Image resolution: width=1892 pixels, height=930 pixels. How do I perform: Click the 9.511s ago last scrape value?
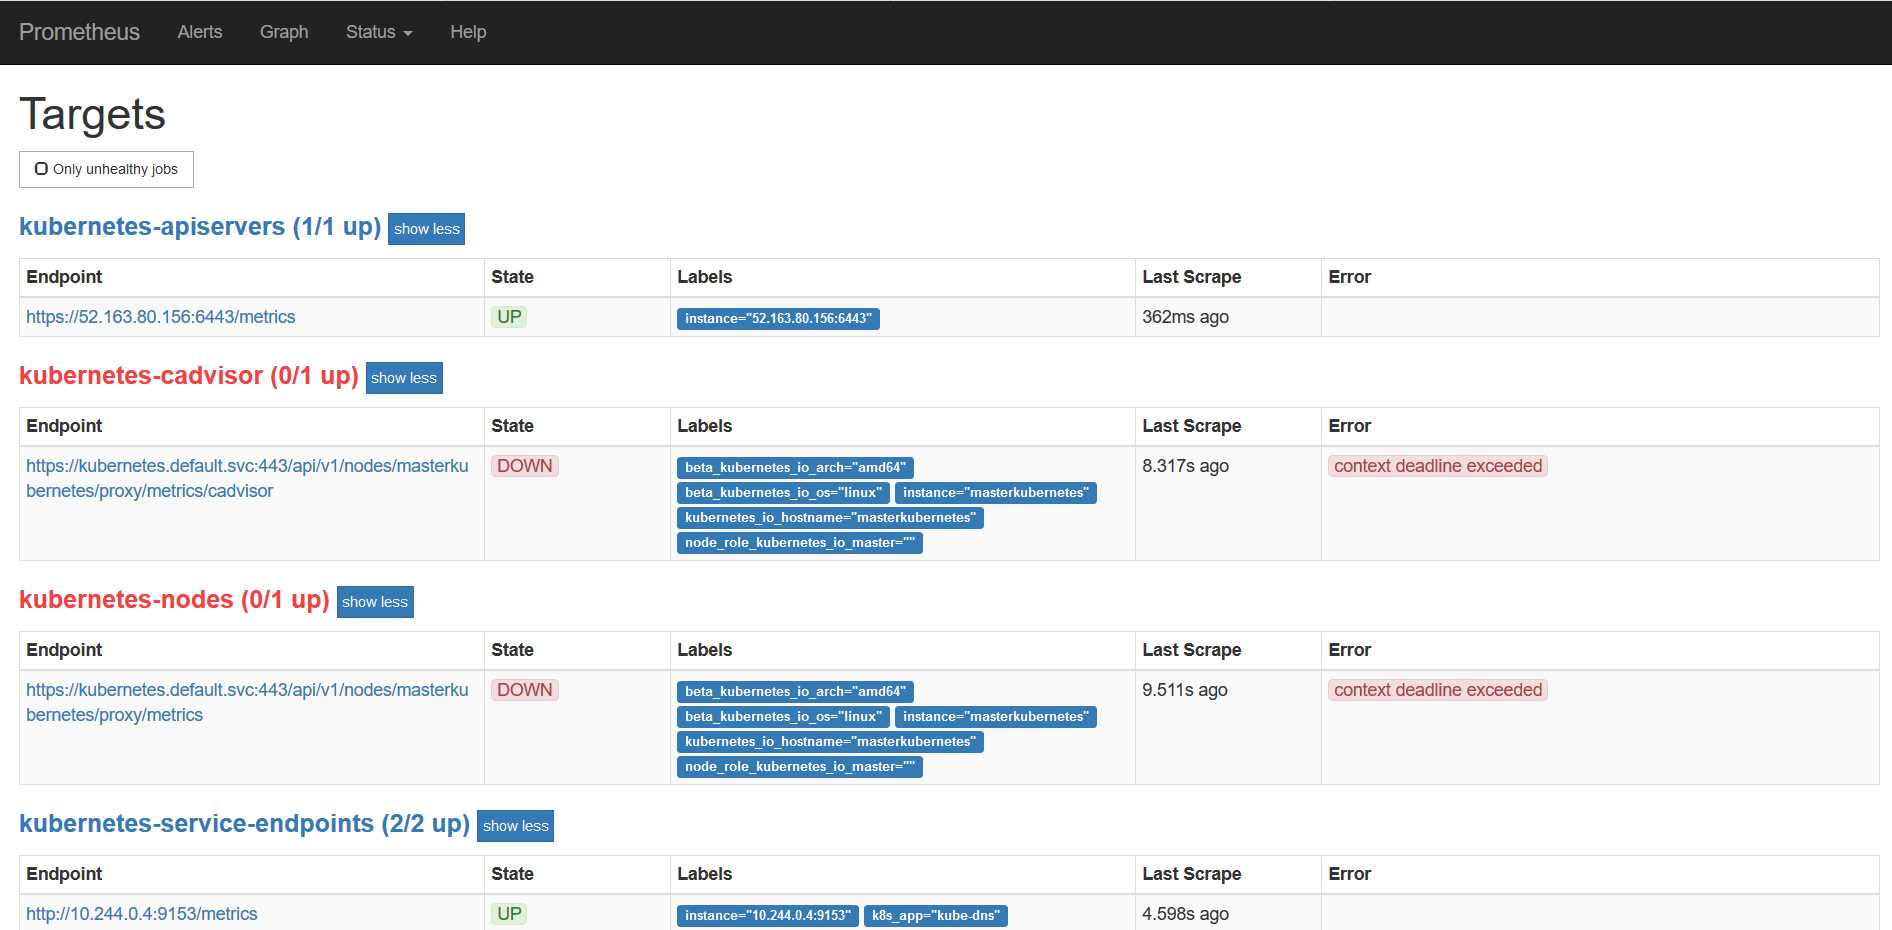click(1185, 690)
